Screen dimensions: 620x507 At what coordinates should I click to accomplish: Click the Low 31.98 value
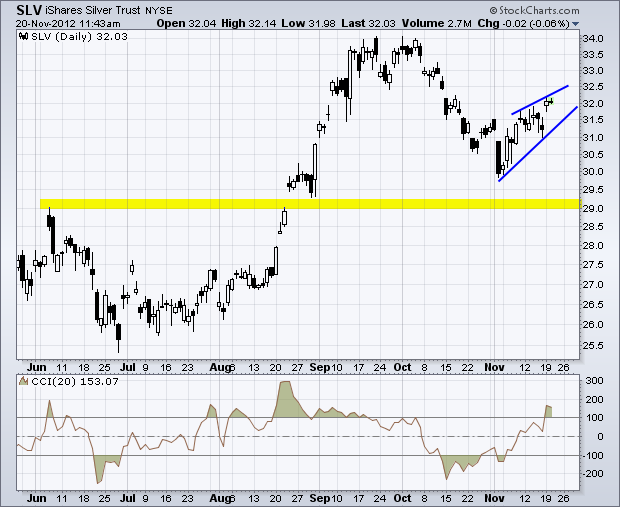click(308, 23)
